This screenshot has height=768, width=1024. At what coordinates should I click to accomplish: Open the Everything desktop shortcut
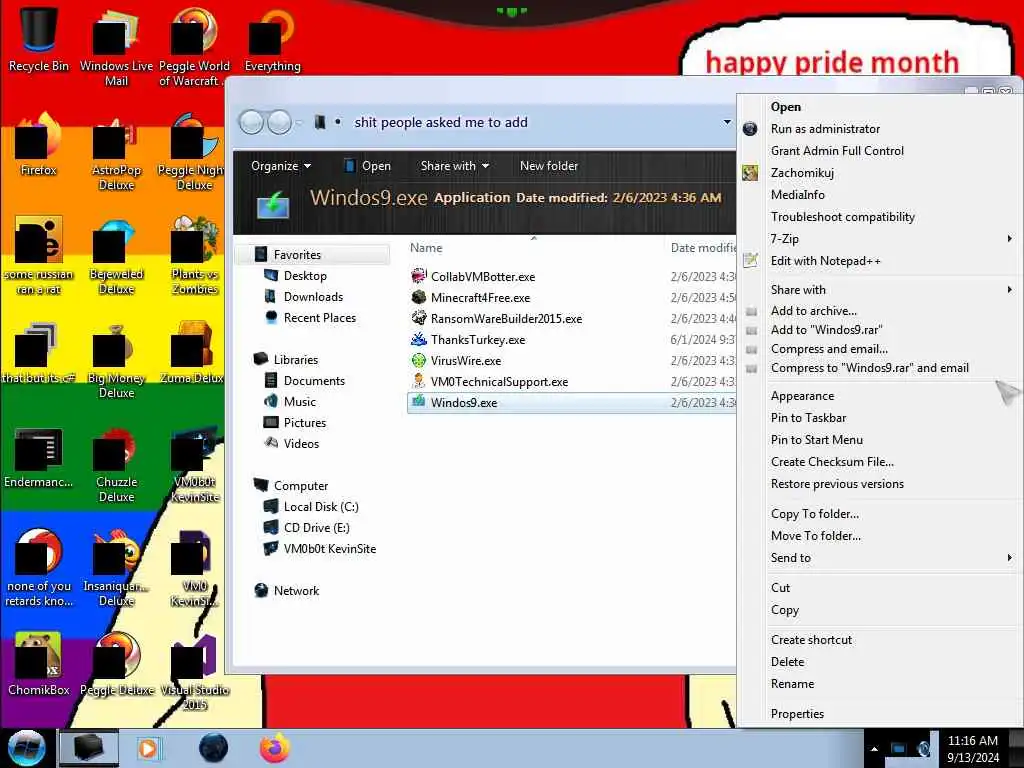pyautogui.click(x=272, y=39)
